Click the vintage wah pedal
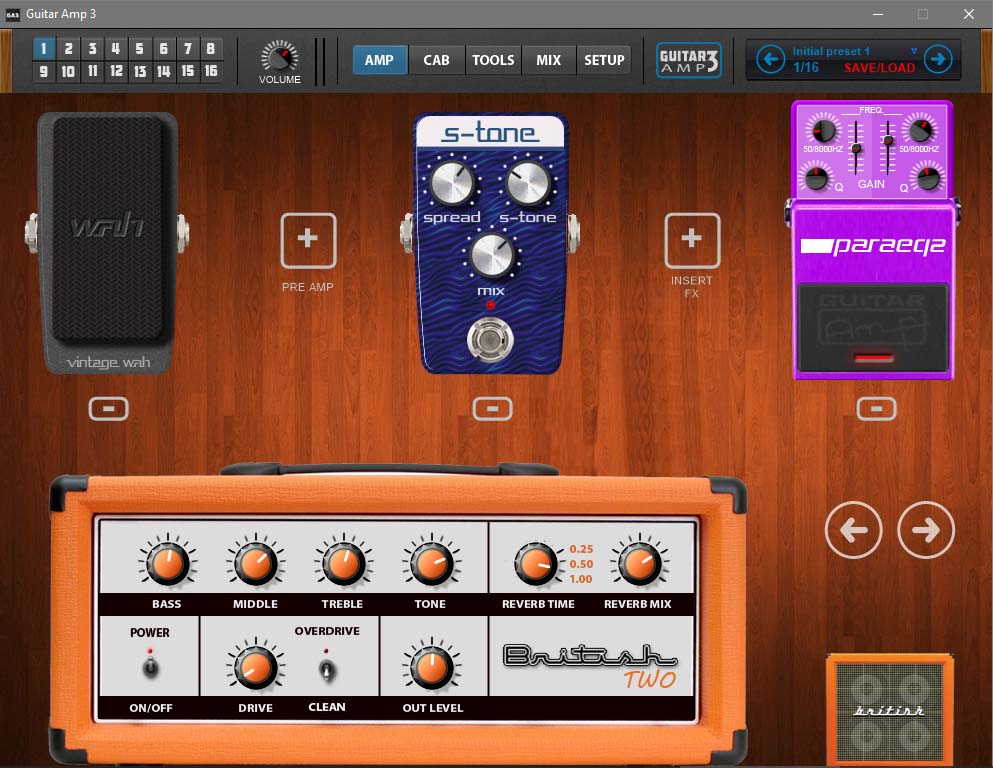 coord(108,243)
